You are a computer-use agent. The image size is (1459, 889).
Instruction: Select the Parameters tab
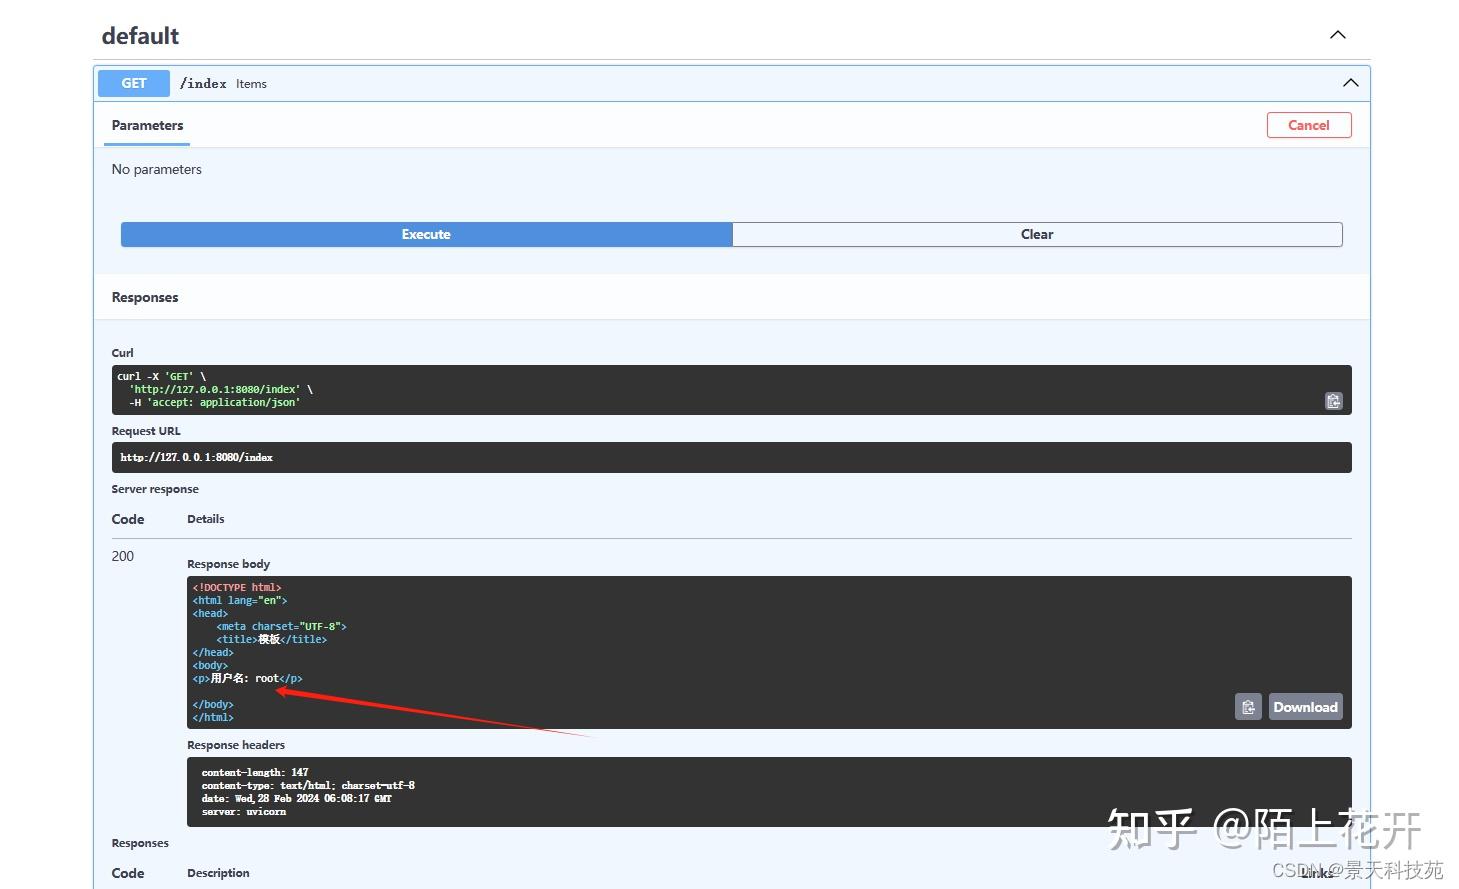147,125
